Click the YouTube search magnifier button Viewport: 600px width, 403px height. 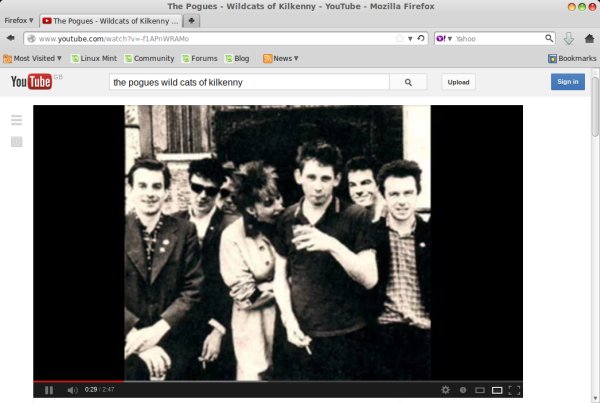[x=408, y=82]
